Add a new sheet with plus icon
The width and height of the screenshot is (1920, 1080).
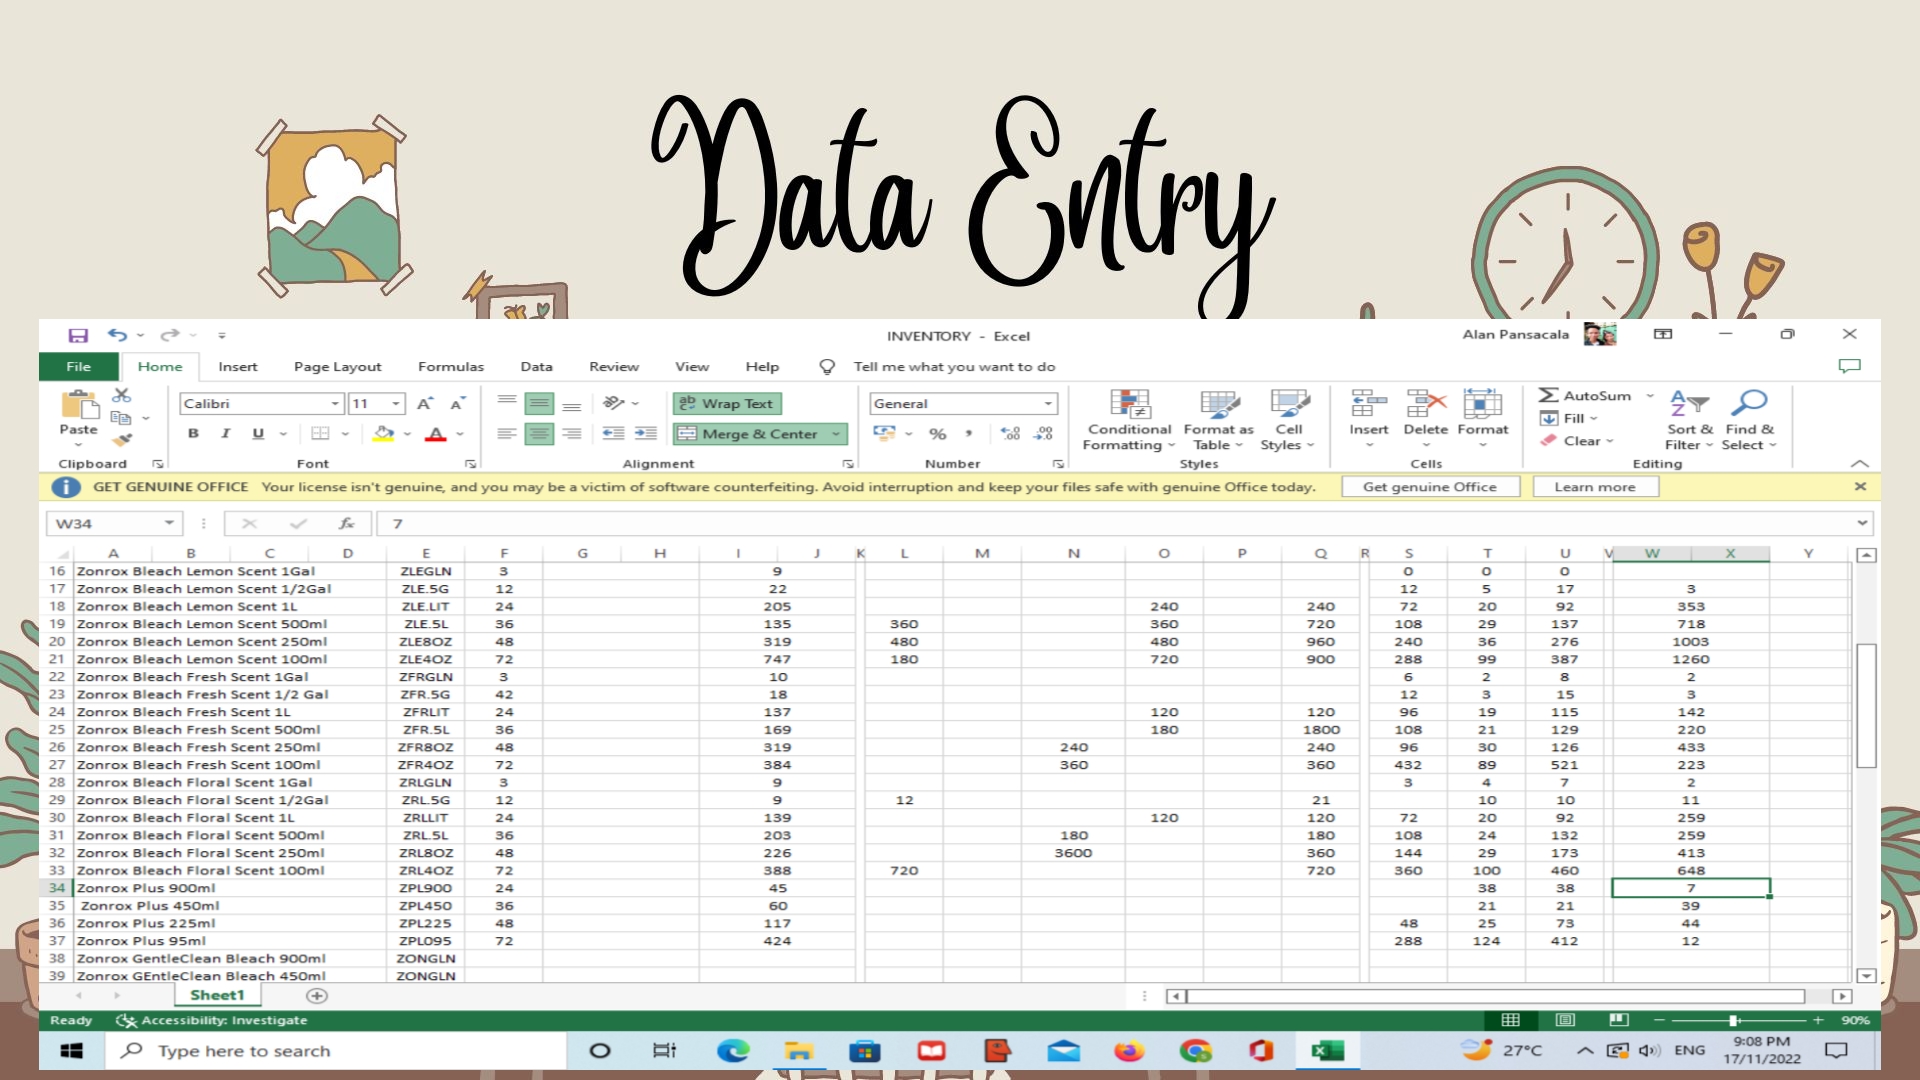coord(317,996)
